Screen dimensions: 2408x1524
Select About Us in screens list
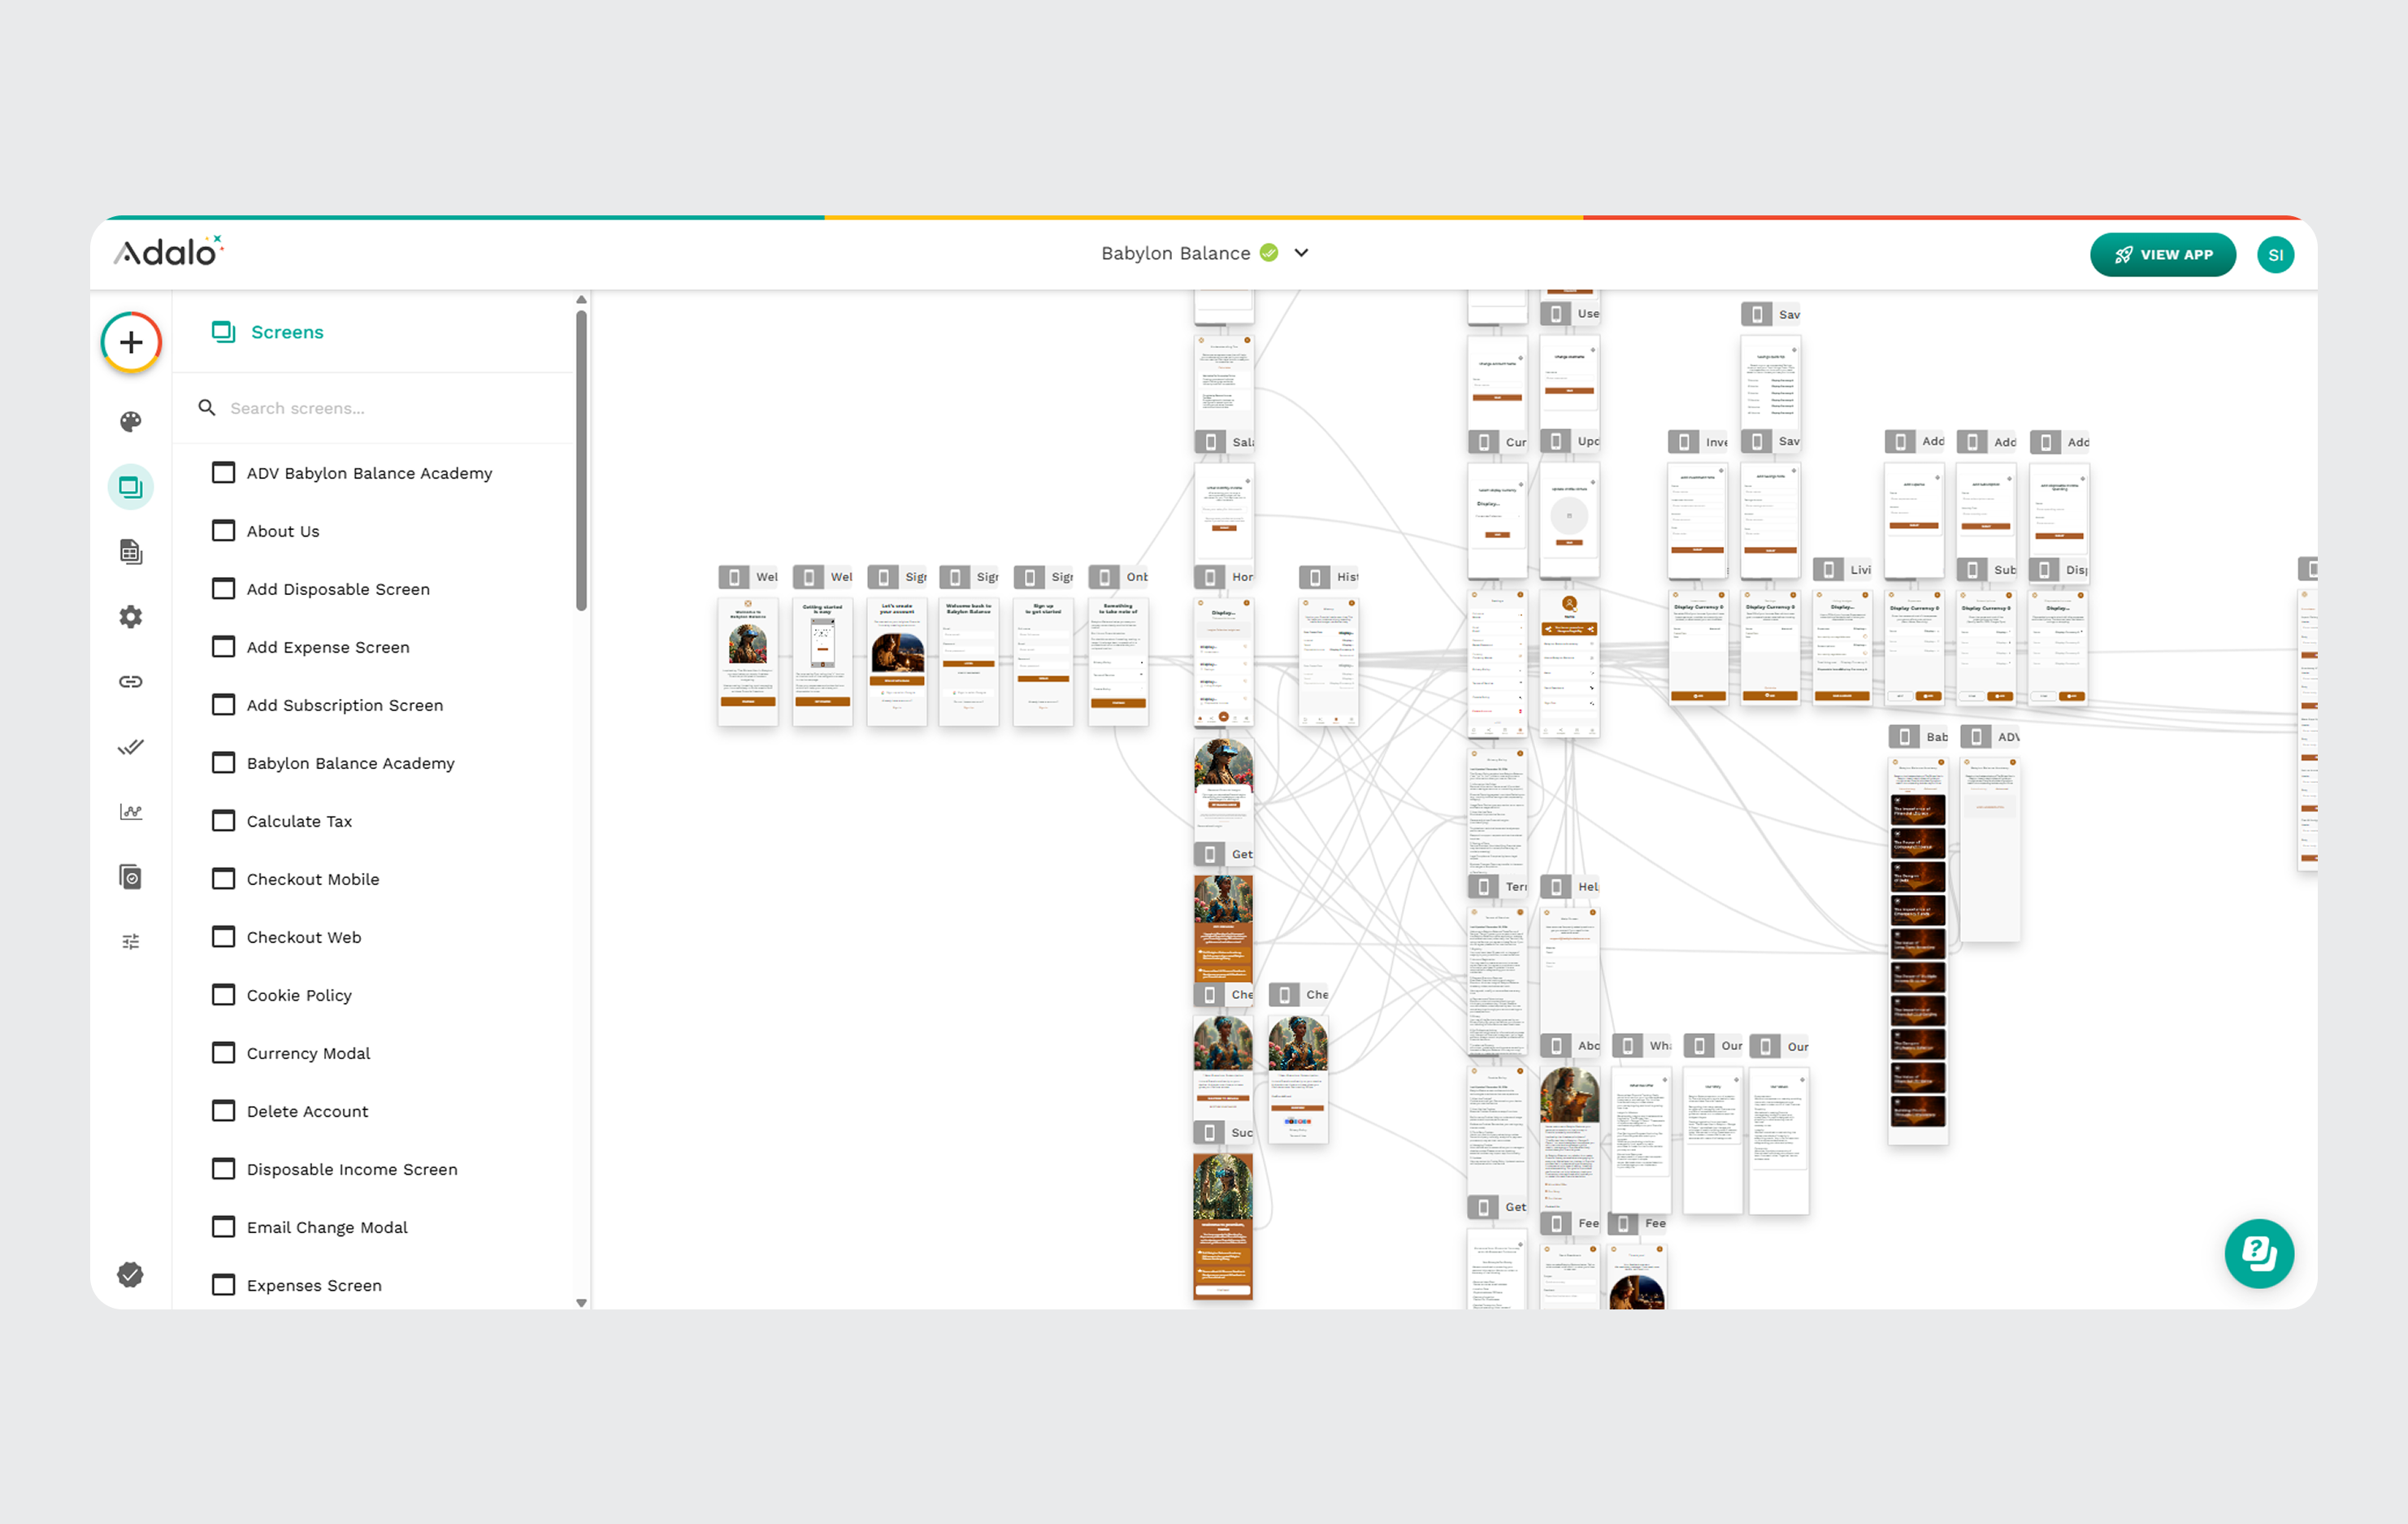coord(283,531)
